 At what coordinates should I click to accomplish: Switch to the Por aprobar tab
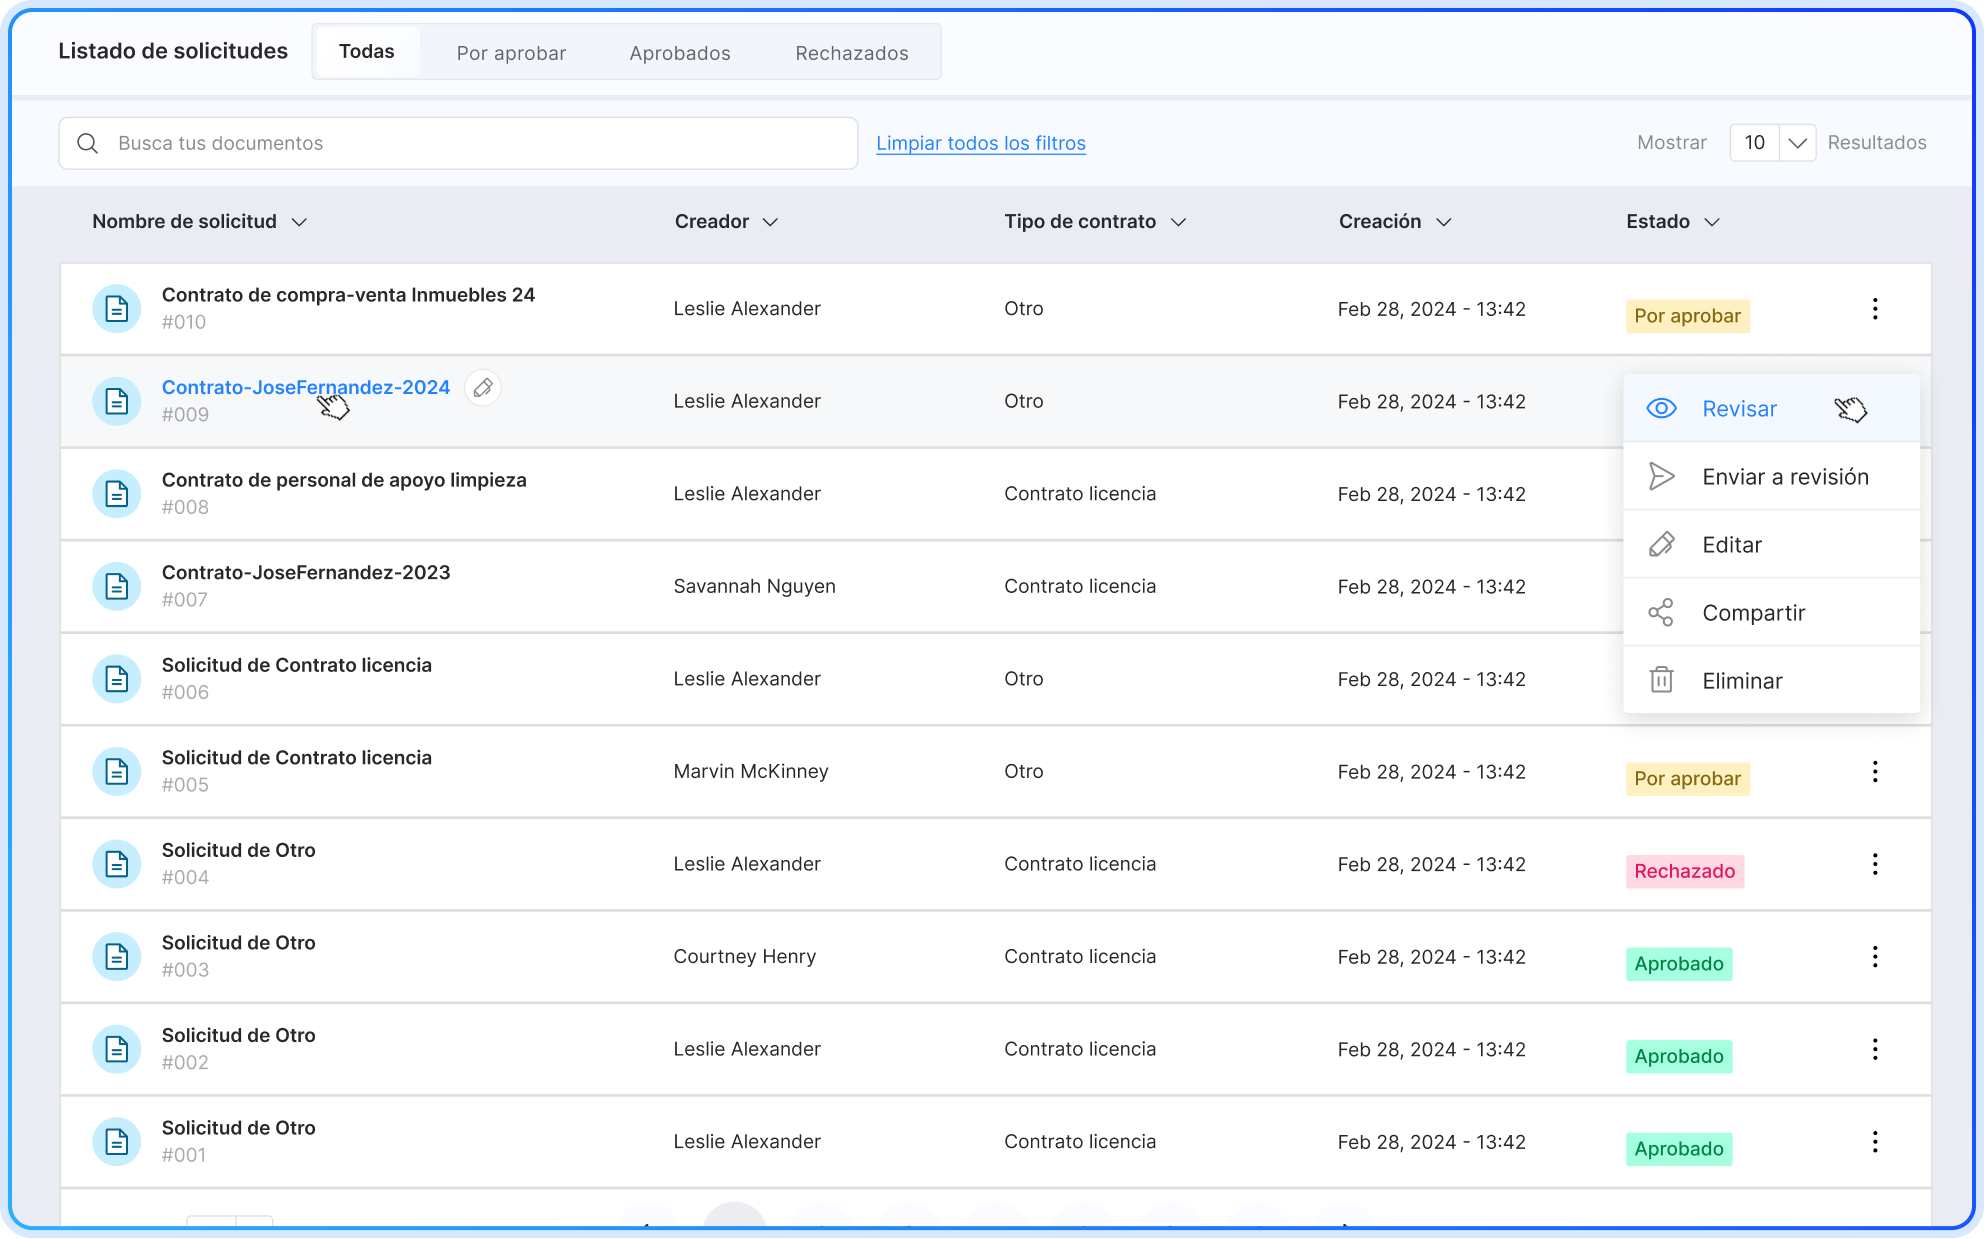click(511, 53)
